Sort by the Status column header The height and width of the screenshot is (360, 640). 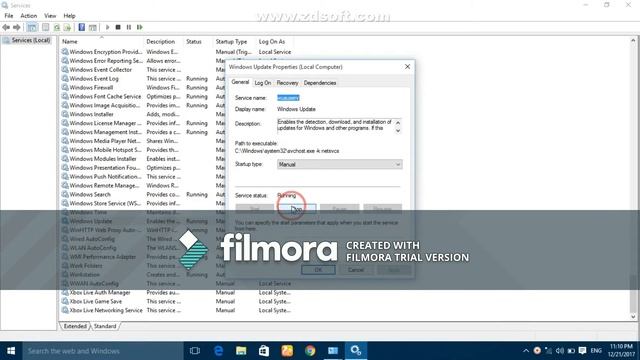[198, 42]
